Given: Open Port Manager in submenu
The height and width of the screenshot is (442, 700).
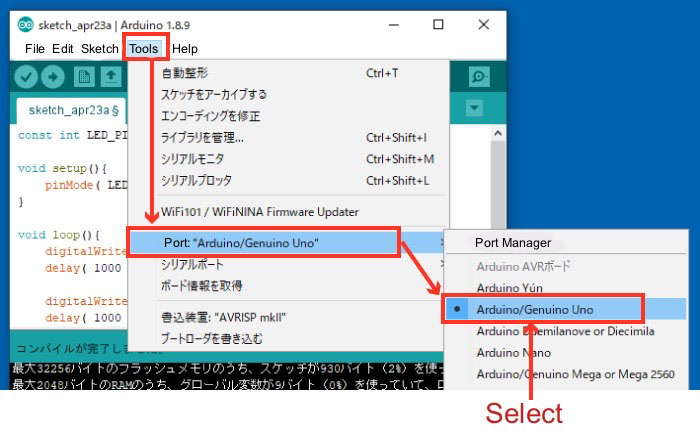Looking at the screenshot, I should 566,242.
